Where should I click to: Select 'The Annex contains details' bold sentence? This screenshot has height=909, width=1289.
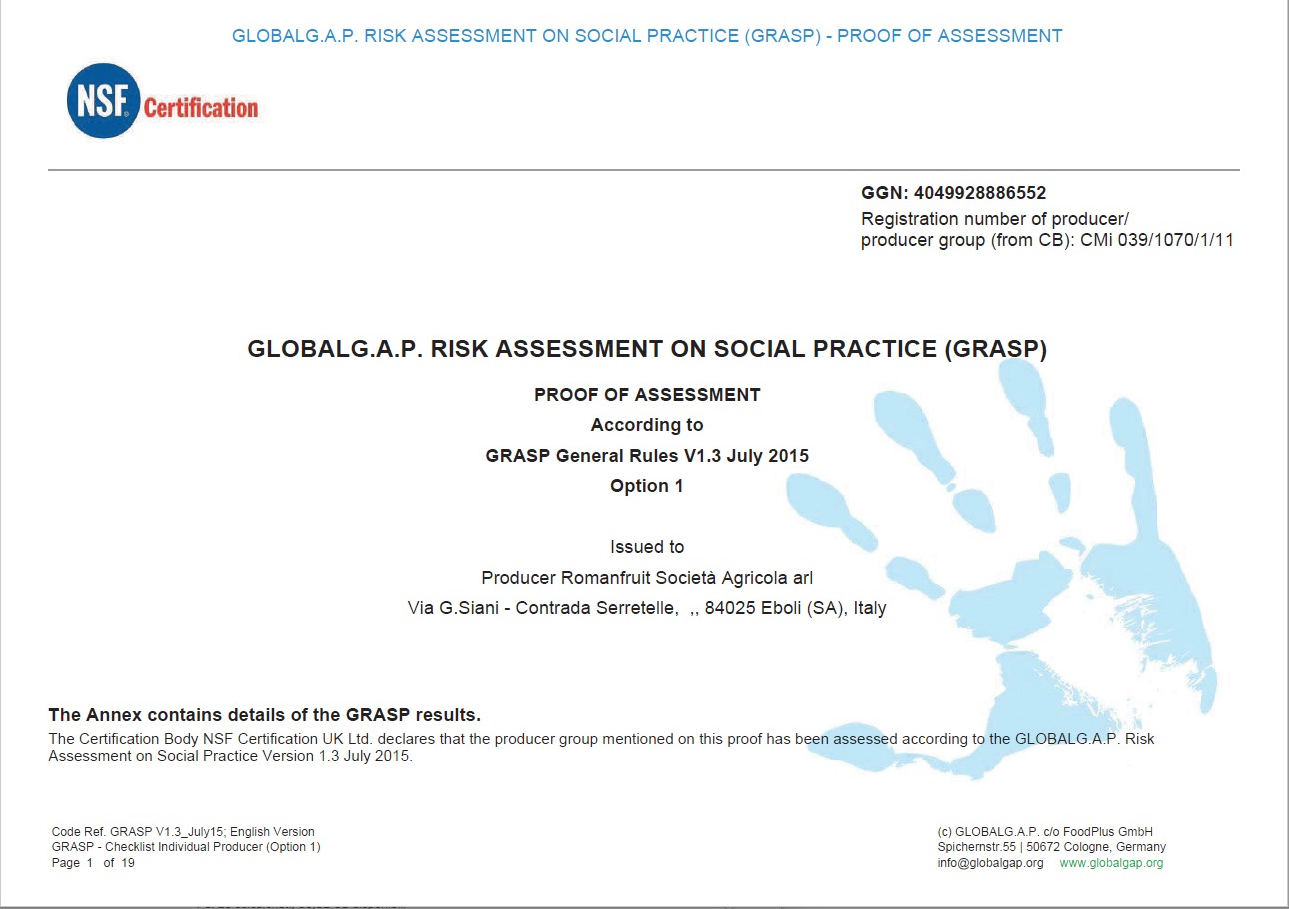point(265,715)
